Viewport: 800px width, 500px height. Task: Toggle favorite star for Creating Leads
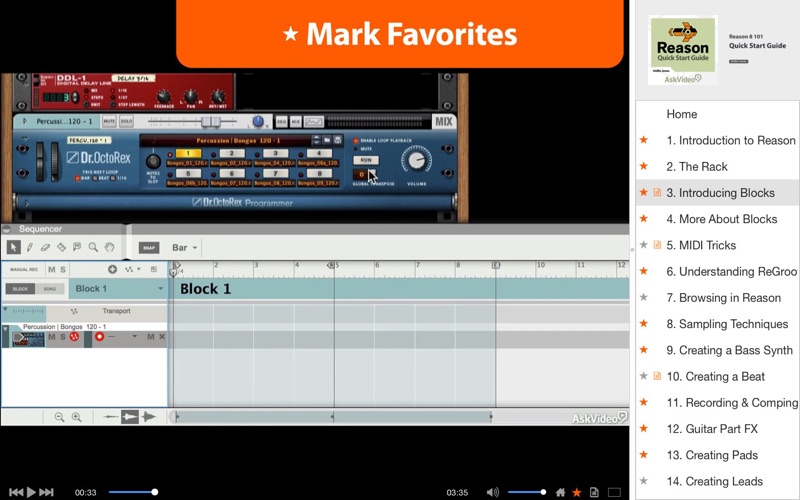[x=644, y=481]
